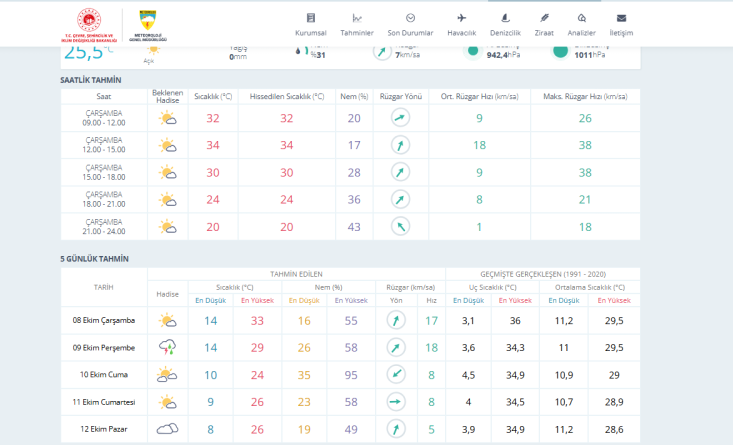Click the cloudy icon for 12 Ekim Pazar
733x445 pixels.
[167, 429]
